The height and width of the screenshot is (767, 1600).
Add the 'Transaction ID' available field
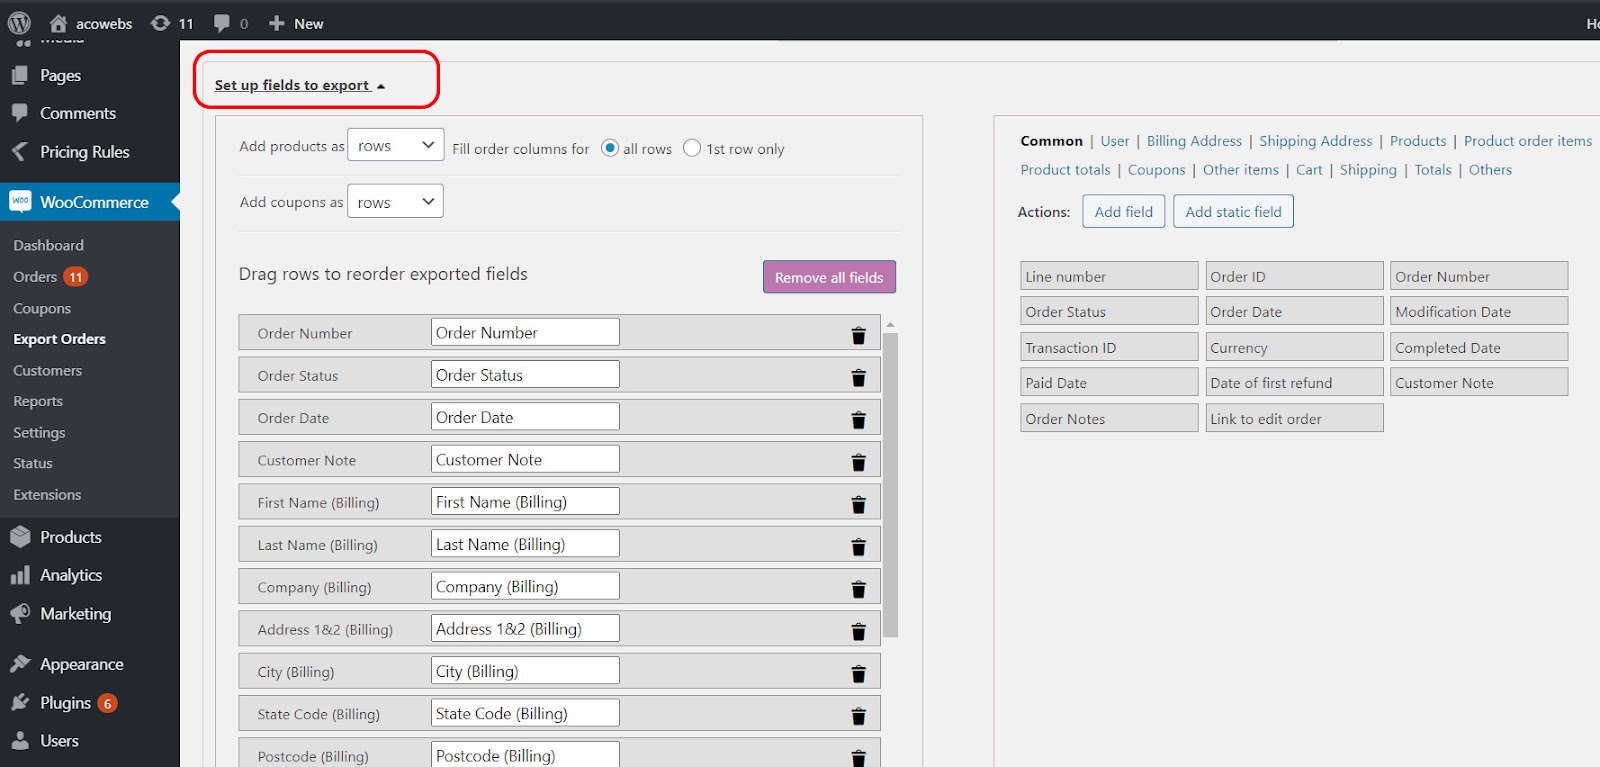pyautogui.click(x=1109, y=347)
